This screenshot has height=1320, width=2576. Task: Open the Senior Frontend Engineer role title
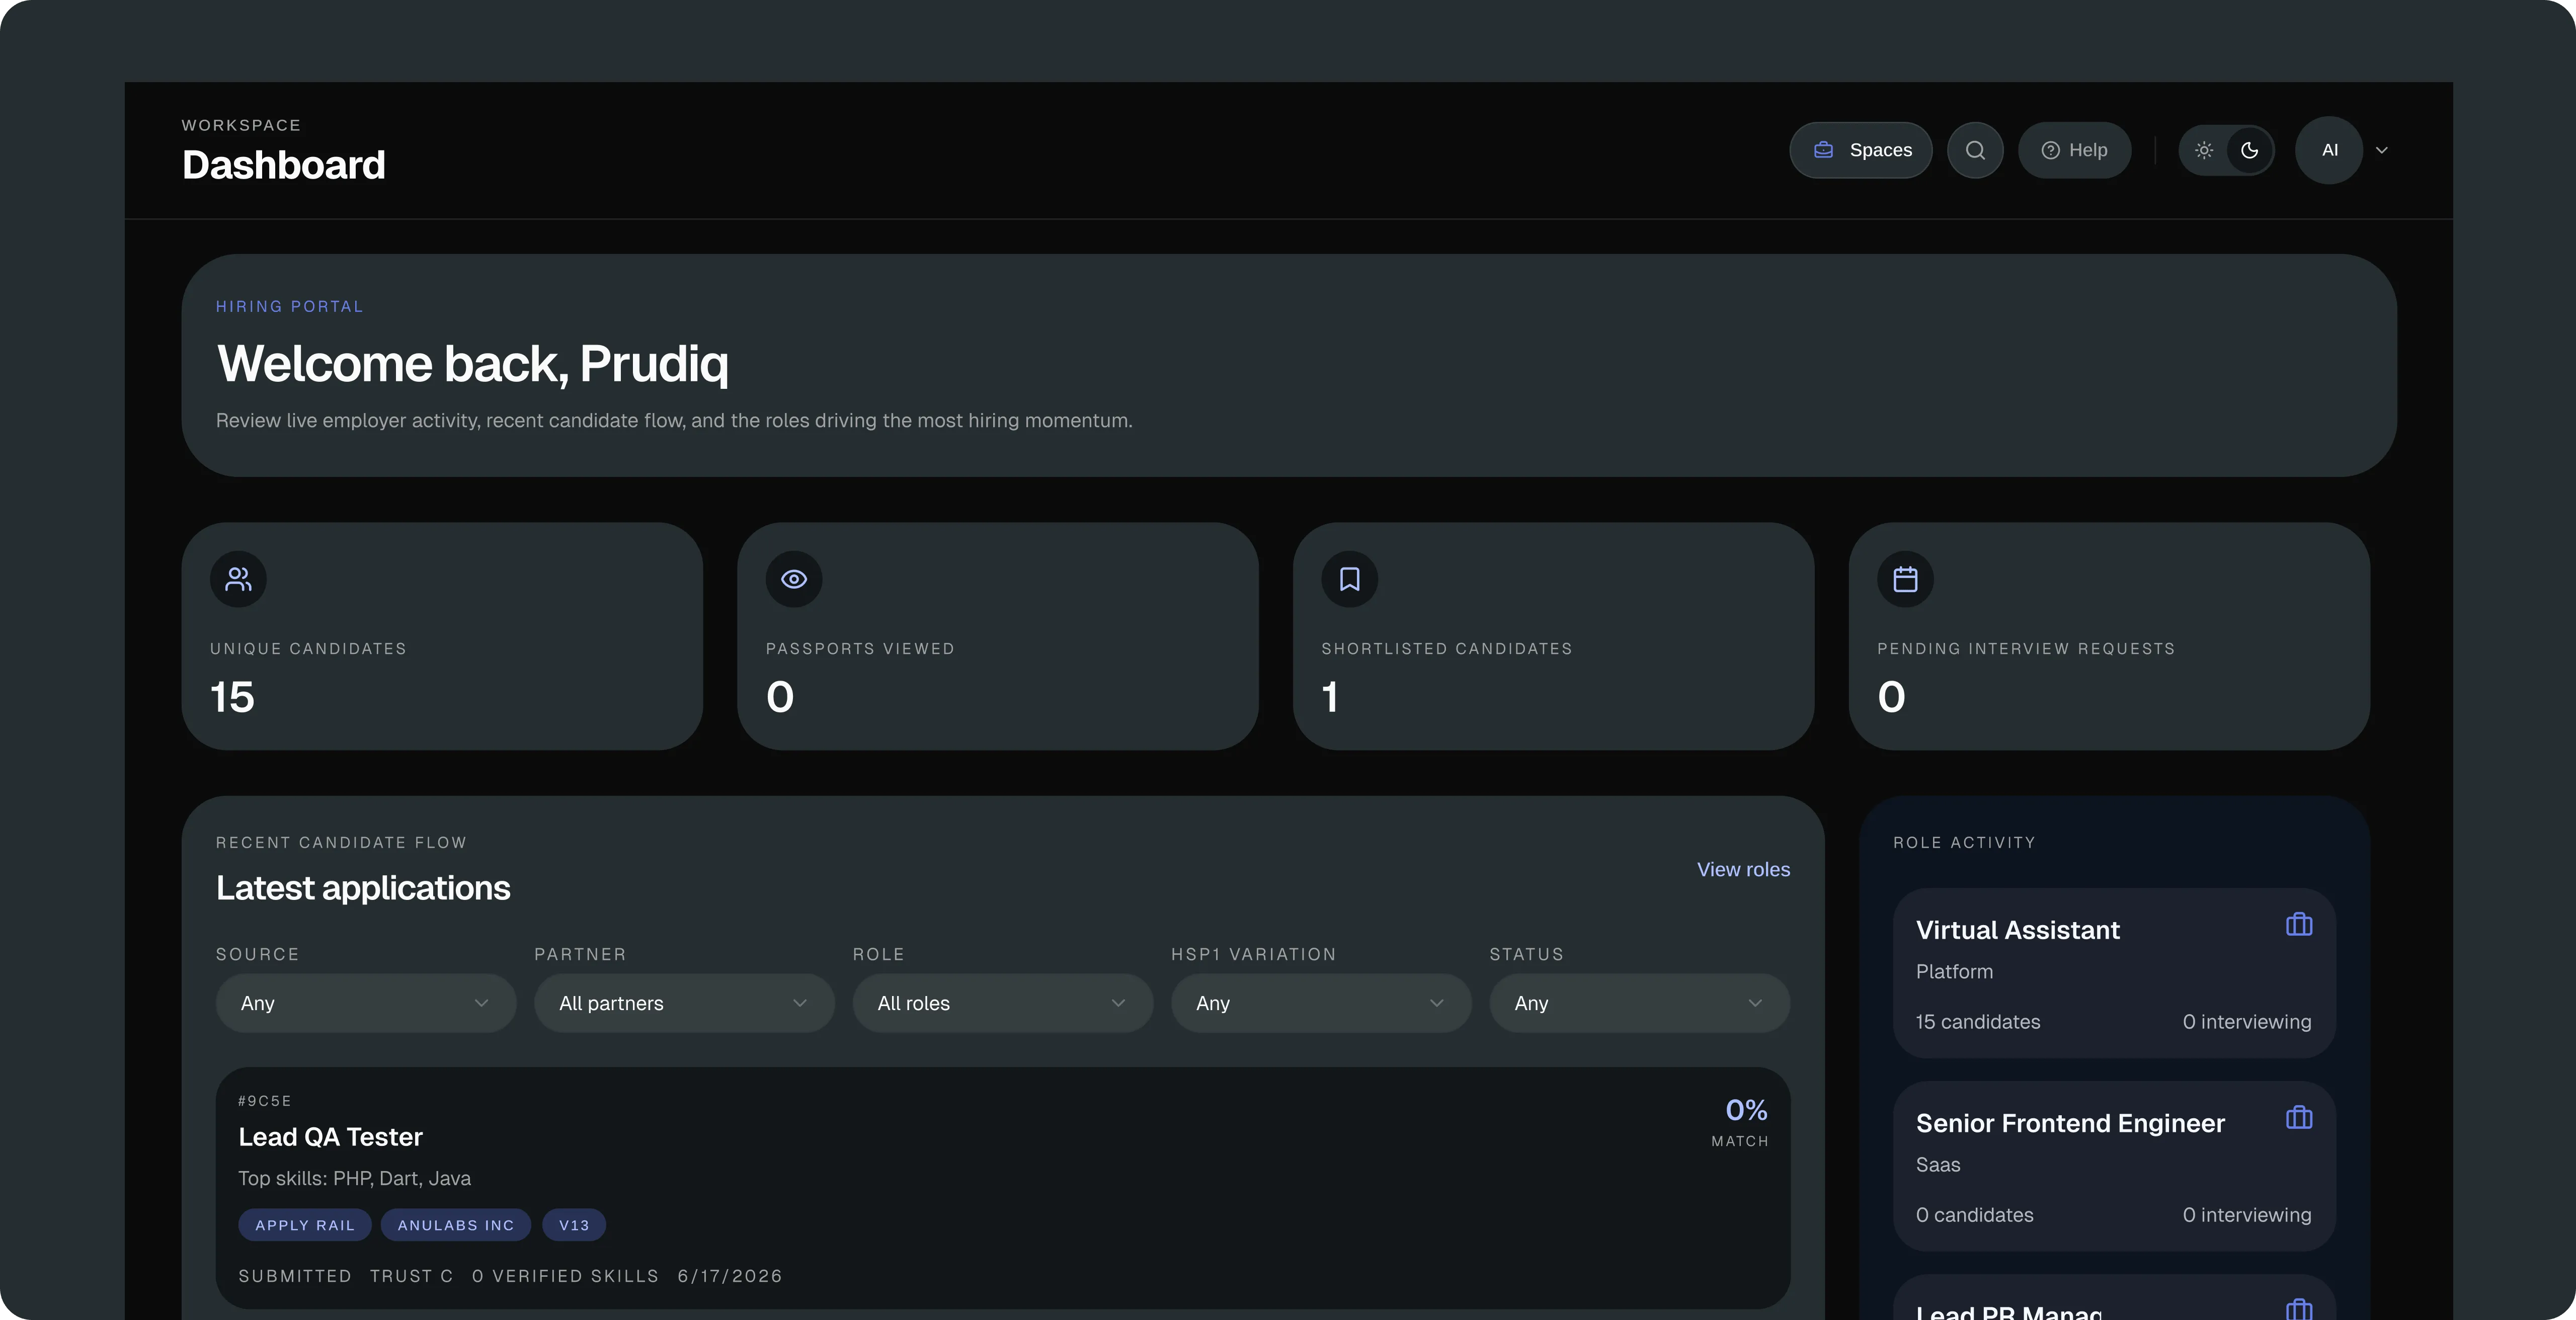pos(2070,1124)
